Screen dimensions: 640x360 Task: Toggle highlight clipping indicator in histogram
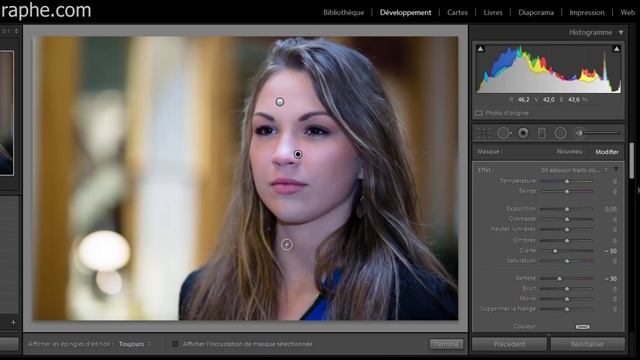click(616, 49)
